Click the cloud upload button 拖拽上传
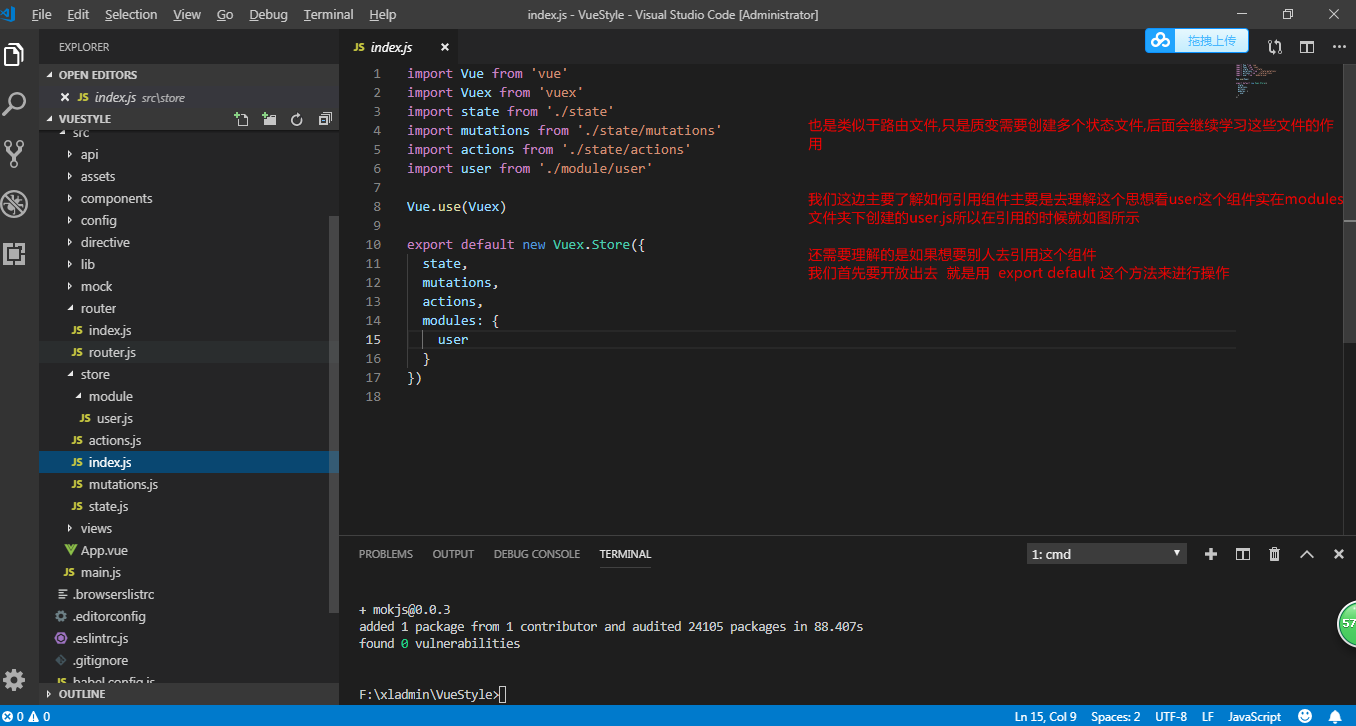Screen dimensions: 1356x726 pyautogui.click(x=1197, y=41)
